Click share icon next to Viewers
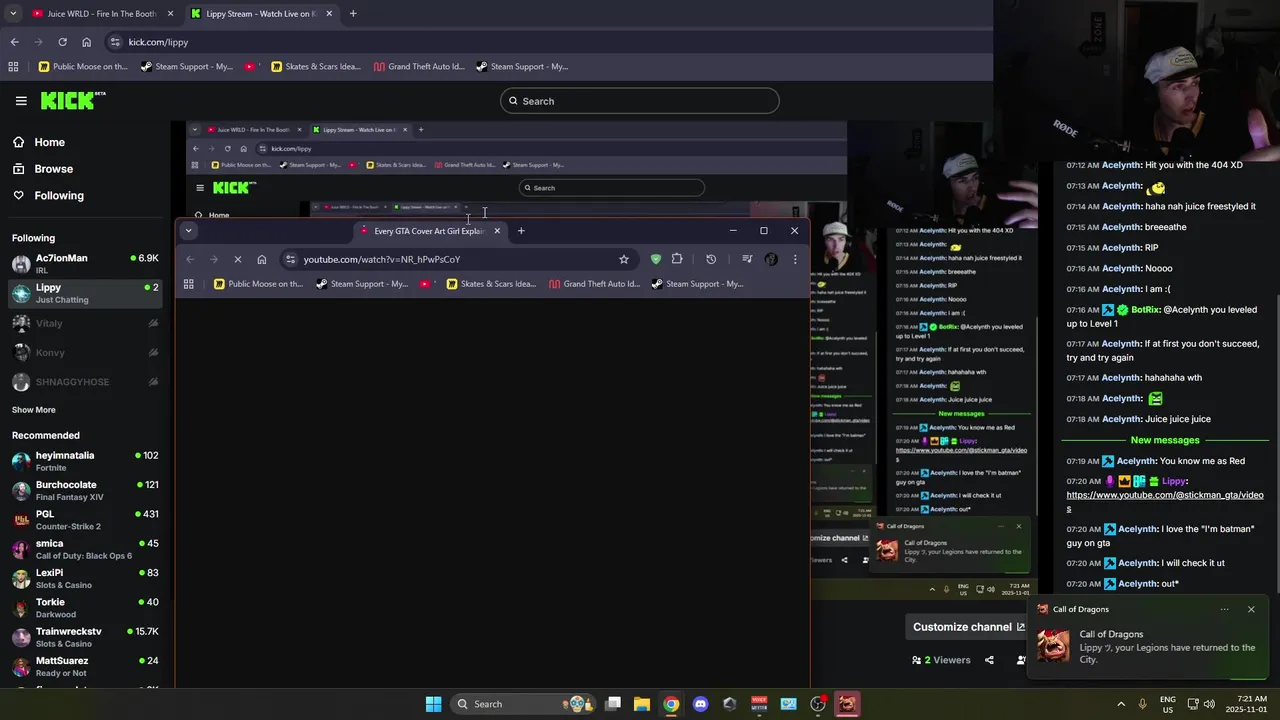This screenshot has width=1280, height=720. [x=989, y=660]
